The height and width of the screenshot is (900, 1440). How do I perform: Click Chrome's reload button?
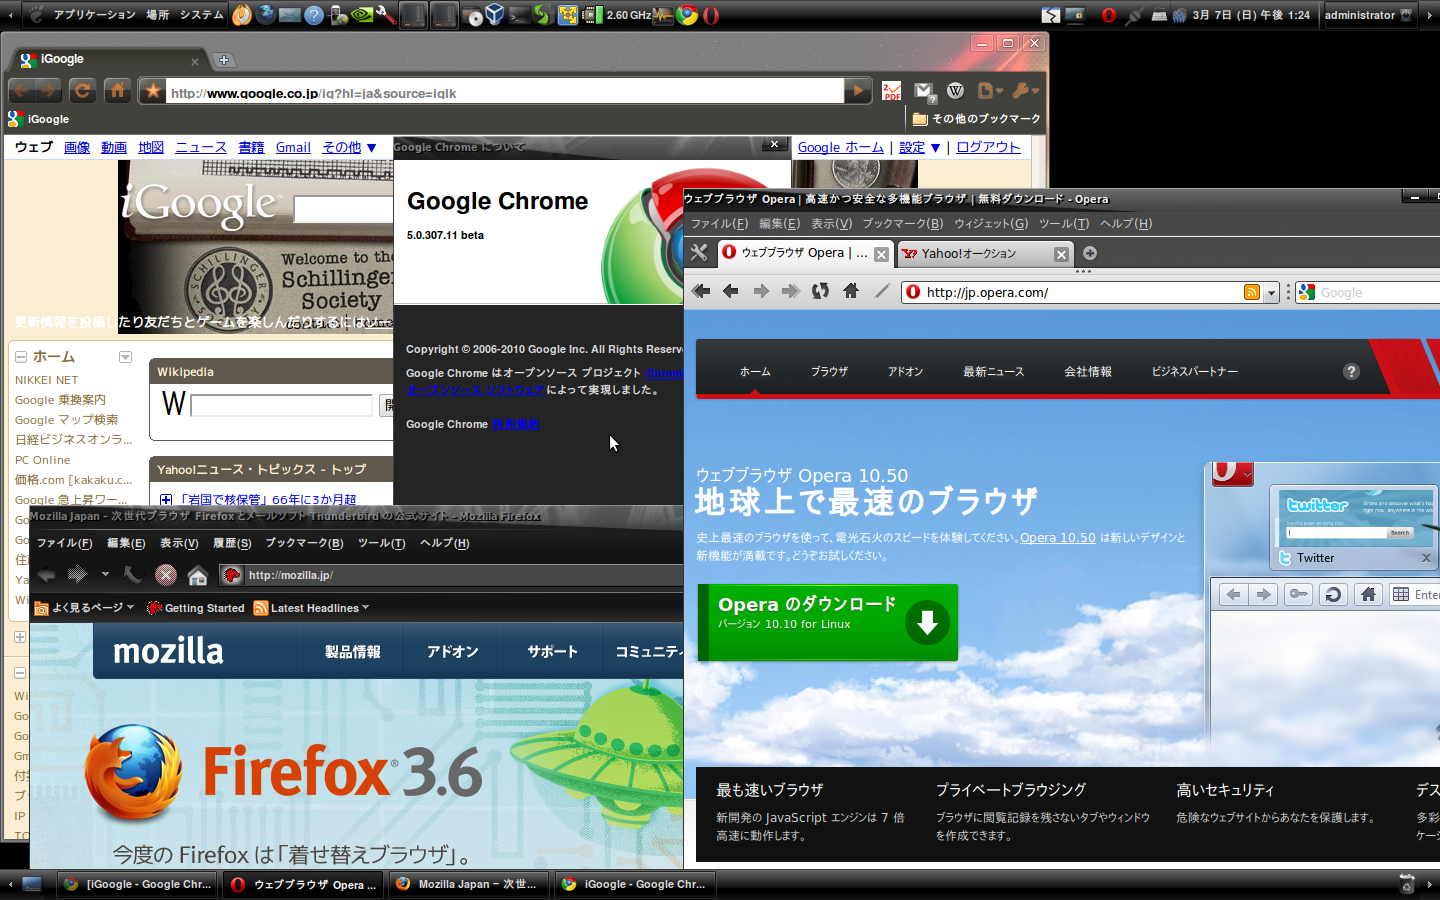tap(83, 91)
